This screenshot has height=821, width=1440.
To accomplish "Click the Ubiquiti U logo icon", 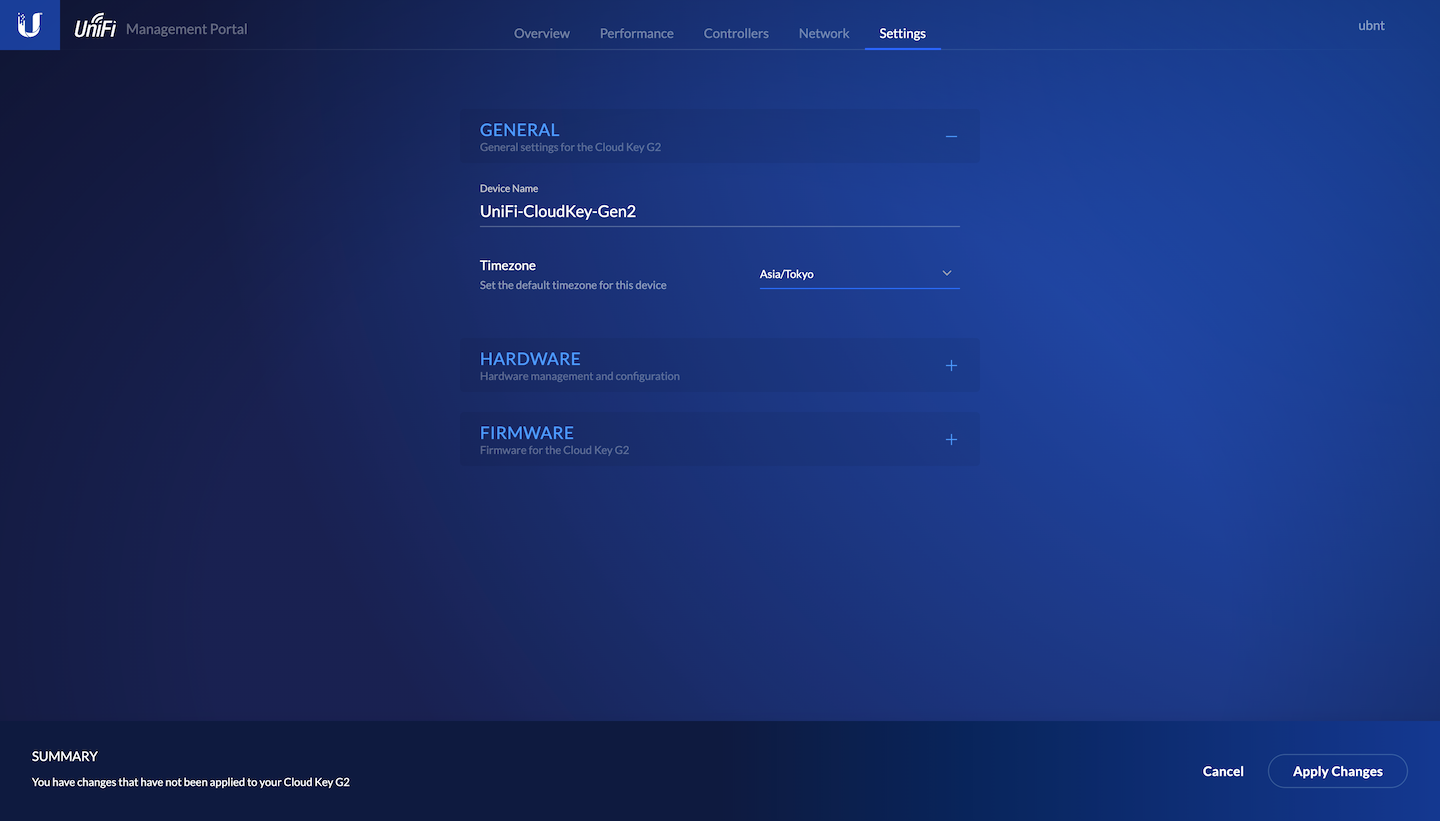I will point(30,25).
